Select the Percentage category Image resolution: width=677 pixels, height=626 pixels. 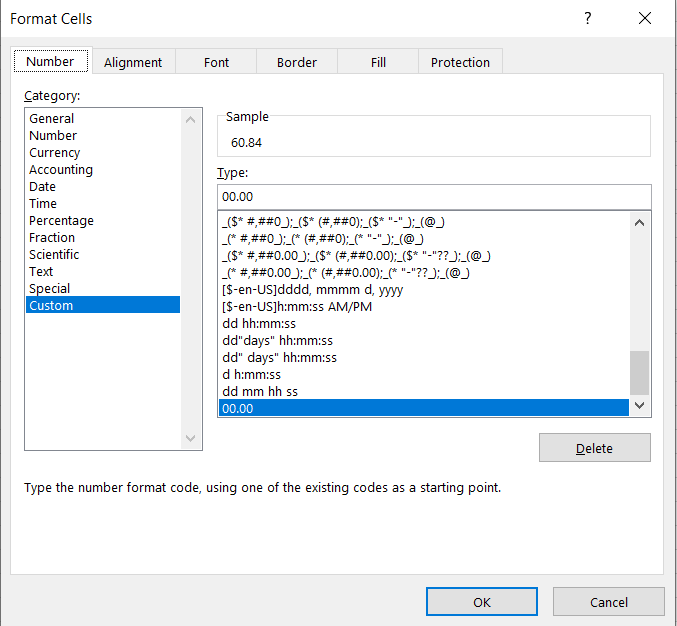point(61,221)
